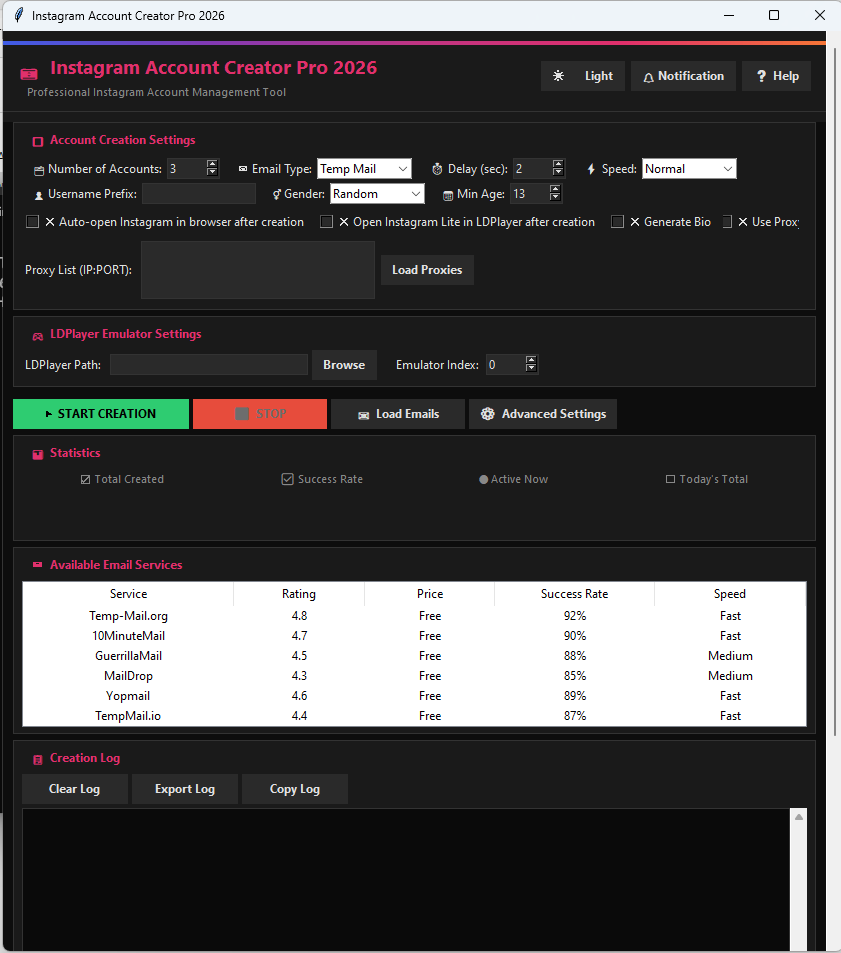The width and height of the screenshot is (841, 953).
Task: Click the gender symbol icon beside Gender
Action: pos(276,194)
